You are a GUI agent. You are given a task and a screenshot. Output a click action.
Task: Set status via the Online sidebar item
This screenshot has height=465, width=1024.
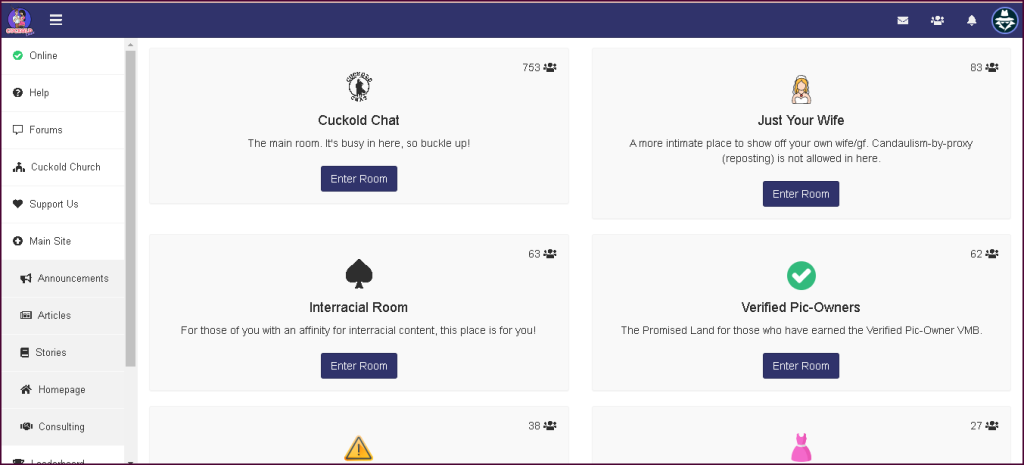(43, 56)
